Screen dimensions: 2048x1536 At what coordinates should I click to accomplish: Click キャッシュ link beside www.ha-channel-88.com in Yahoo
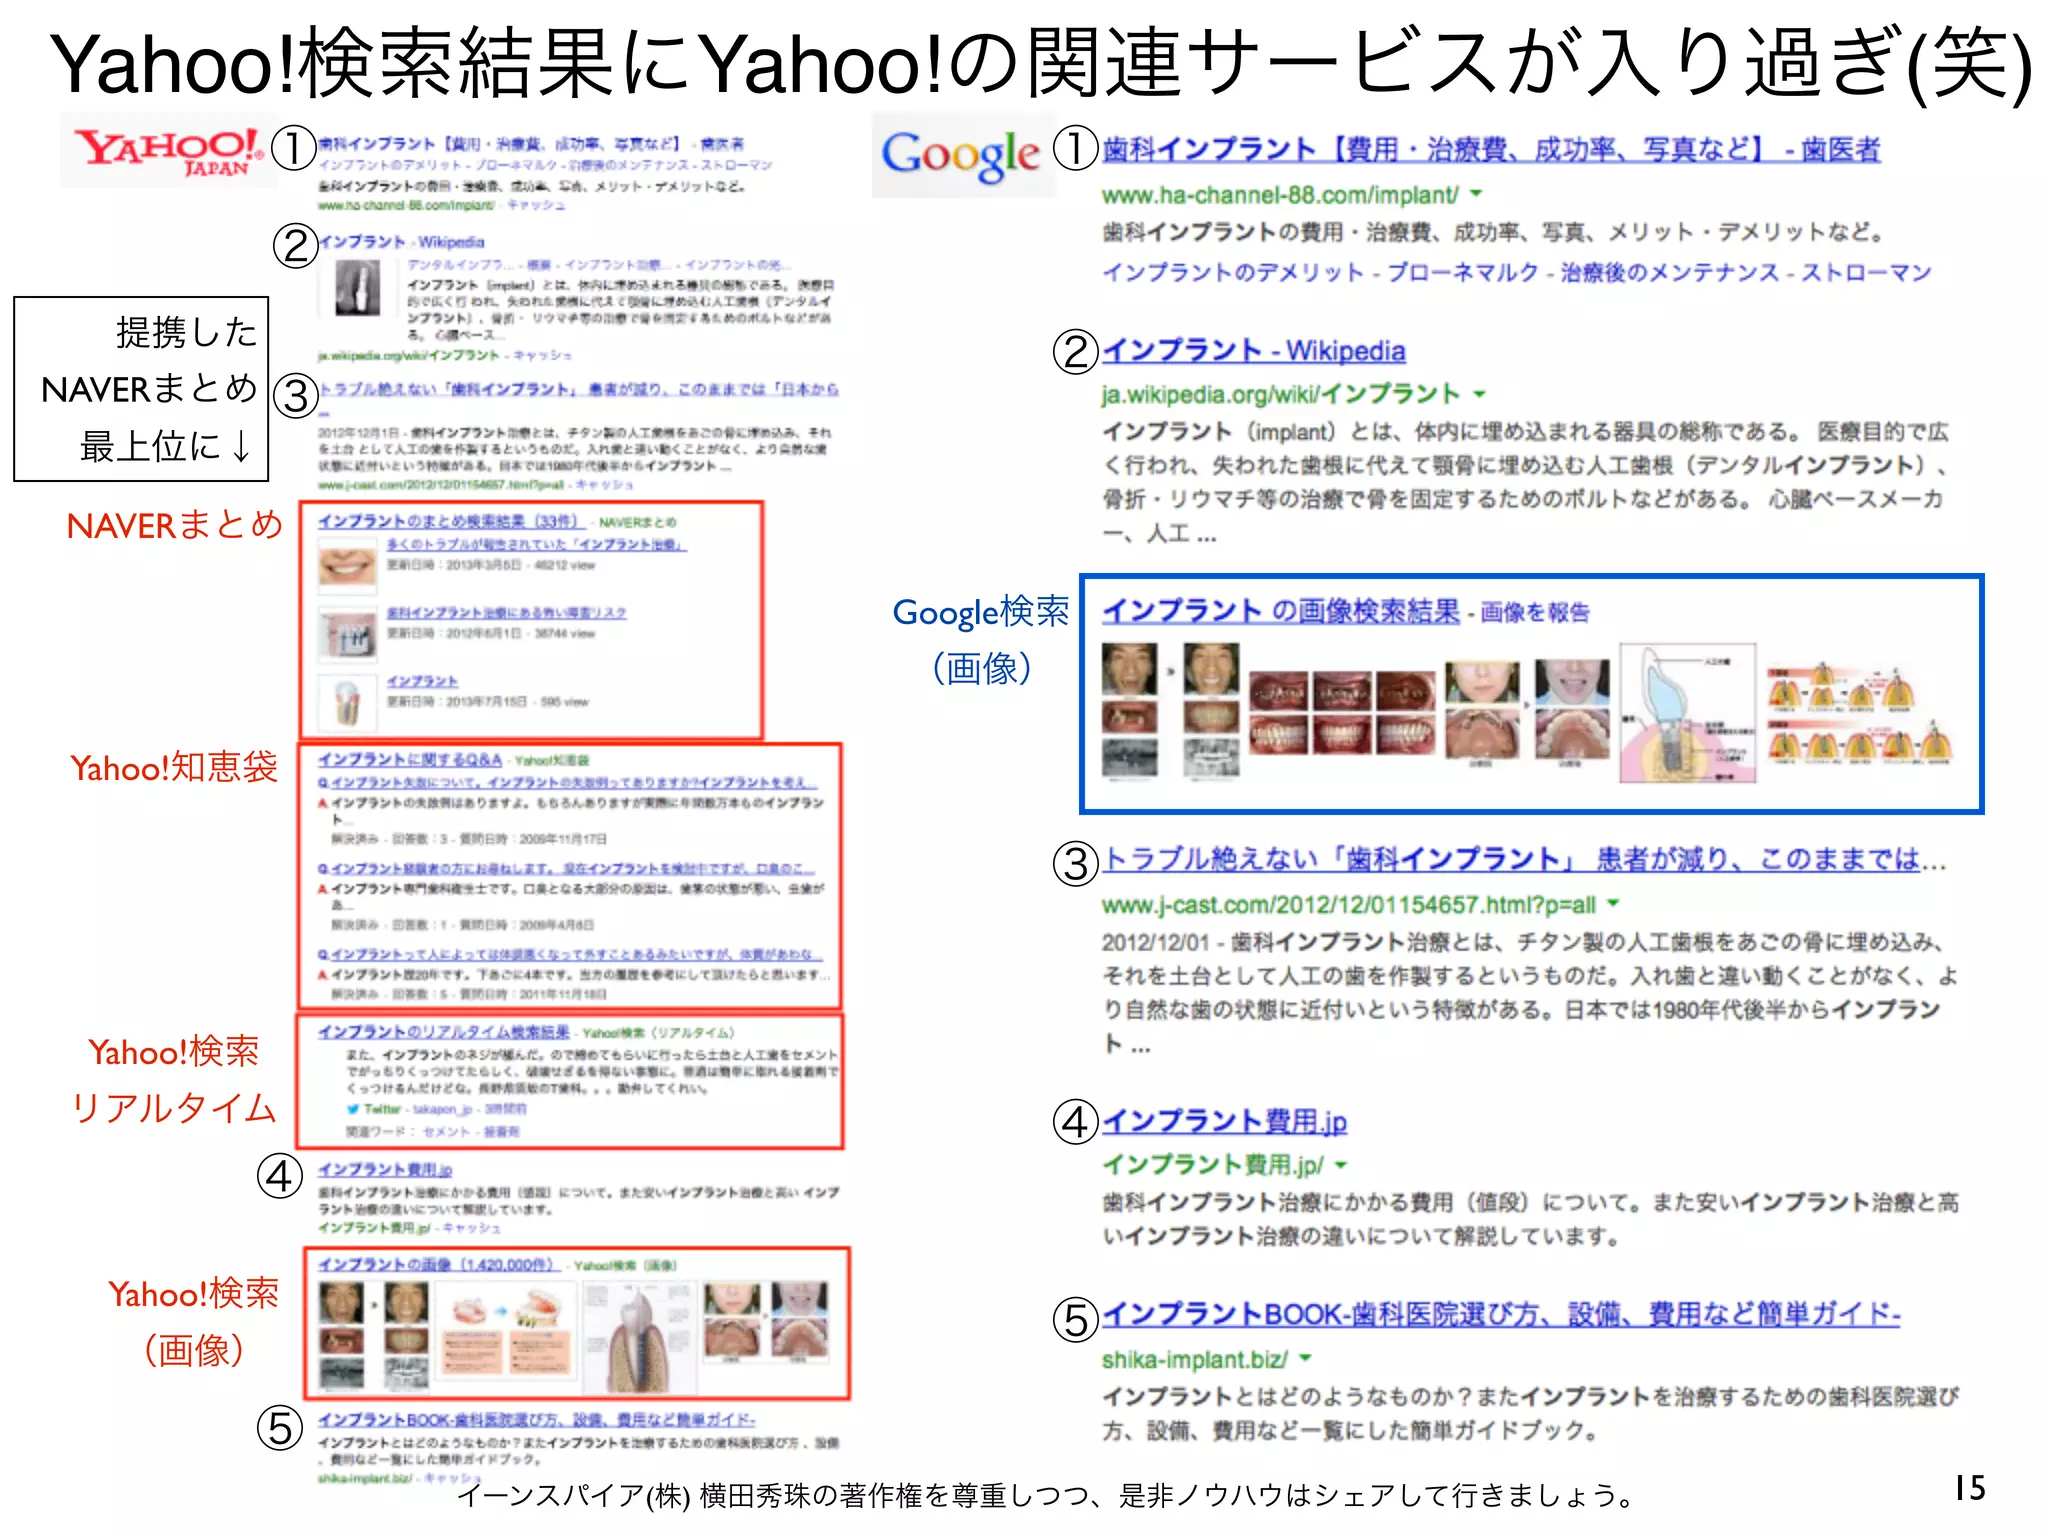pyautogui.click(x=535, y=205)
